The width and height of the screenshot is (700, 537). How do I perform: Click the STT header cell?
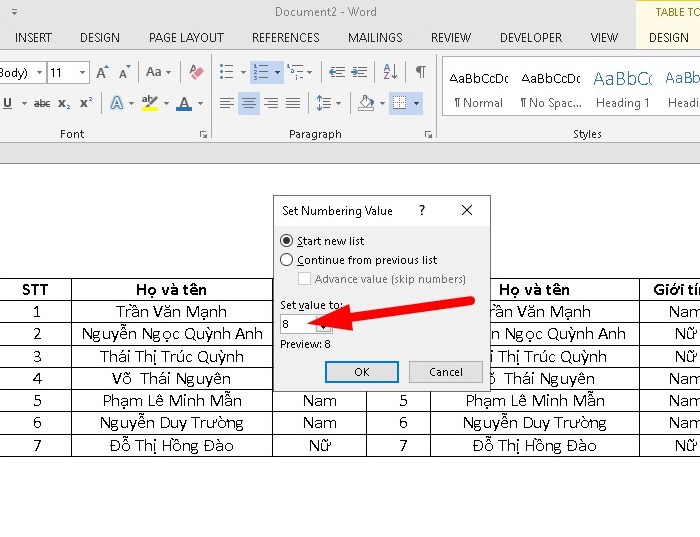tap(35, 290)
